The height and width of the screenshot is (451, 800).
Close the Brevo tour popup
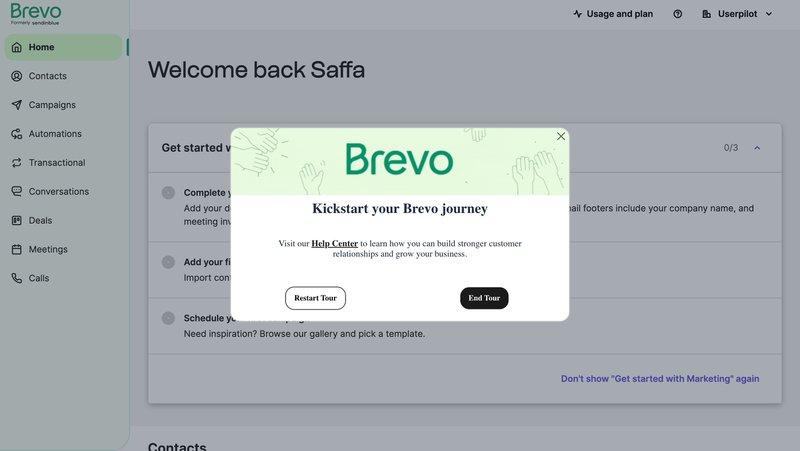tap(561, 136)
